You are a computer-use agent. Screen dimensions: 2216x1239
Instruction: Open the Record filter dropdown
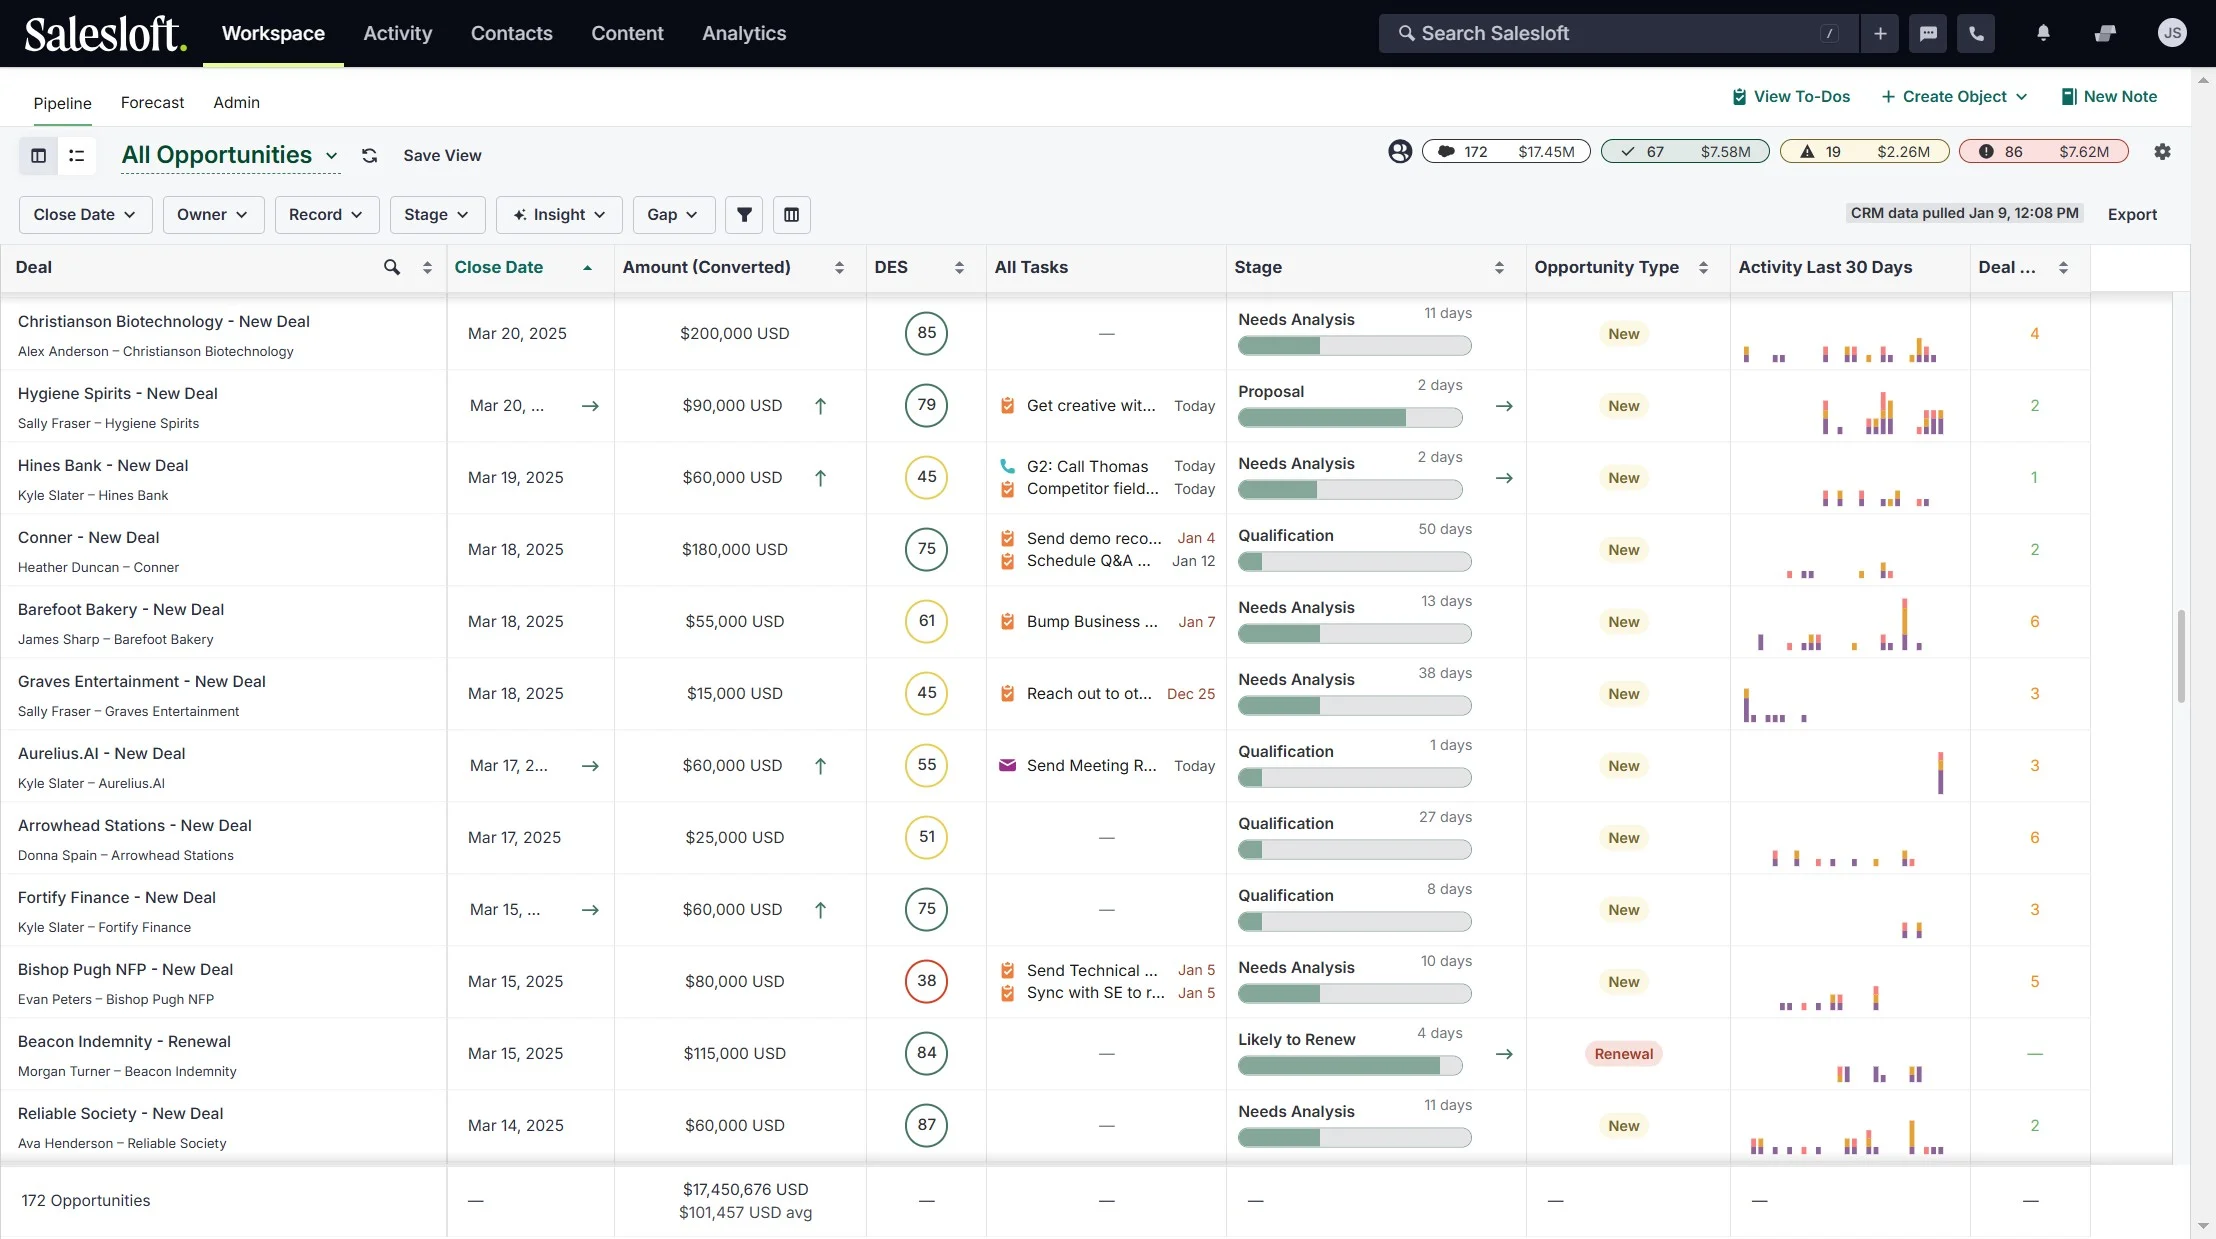point(327,214)
